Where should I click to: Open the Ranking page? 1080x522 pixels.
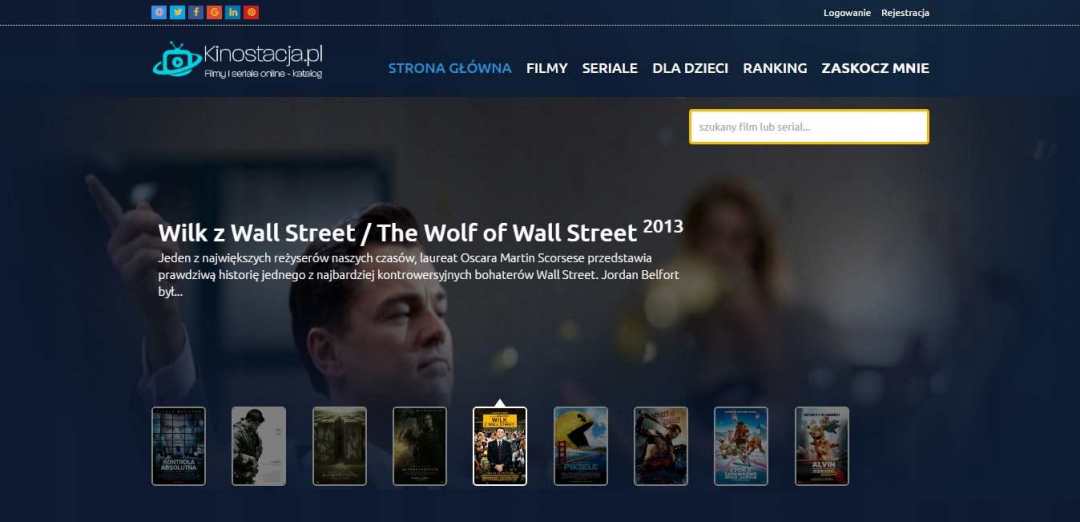coord(775,68)
